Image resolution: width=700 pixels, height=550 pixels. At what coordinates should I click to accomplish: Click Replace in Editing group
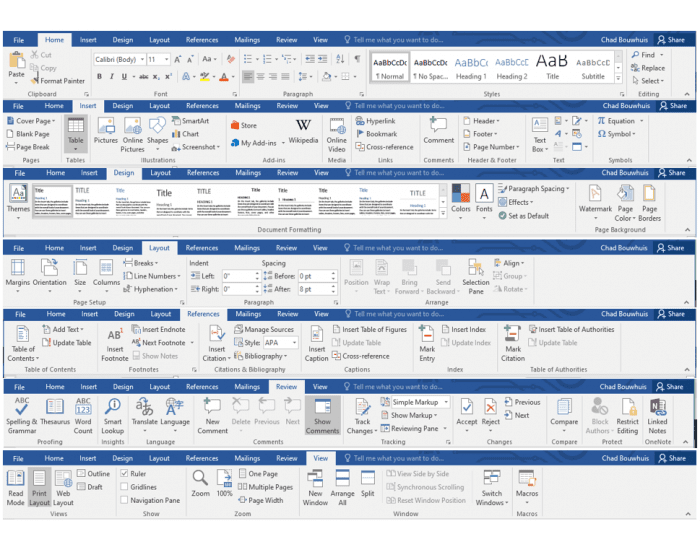click(x=648, y=68)
